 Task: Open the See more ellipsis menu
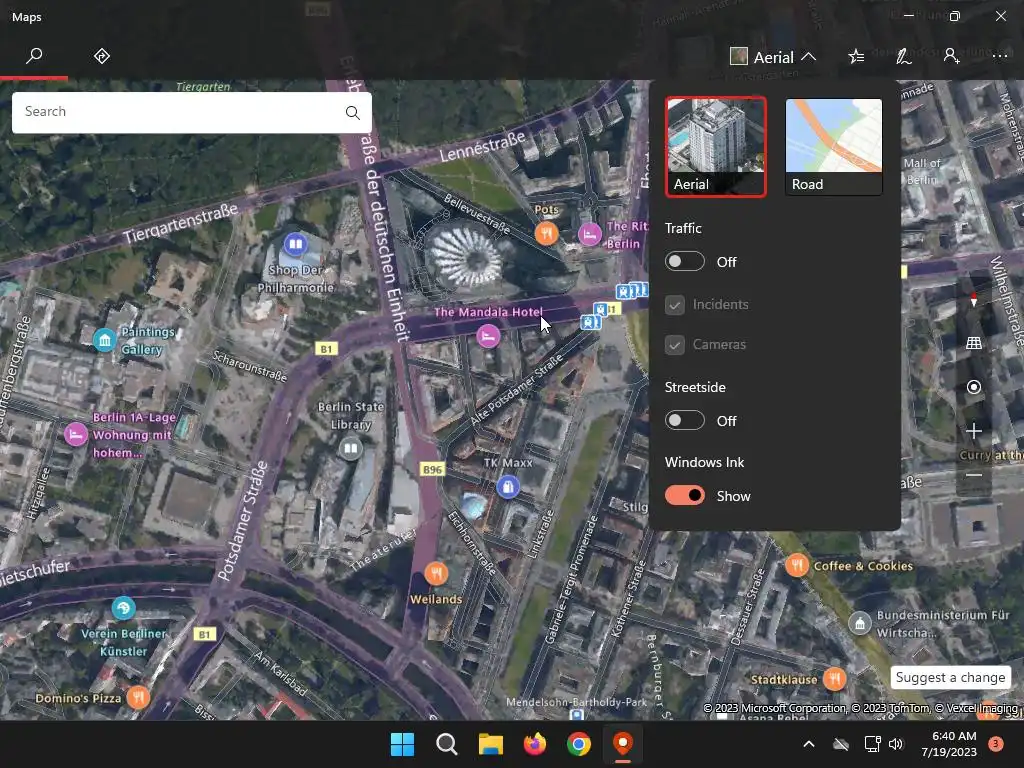point(1000,57)
